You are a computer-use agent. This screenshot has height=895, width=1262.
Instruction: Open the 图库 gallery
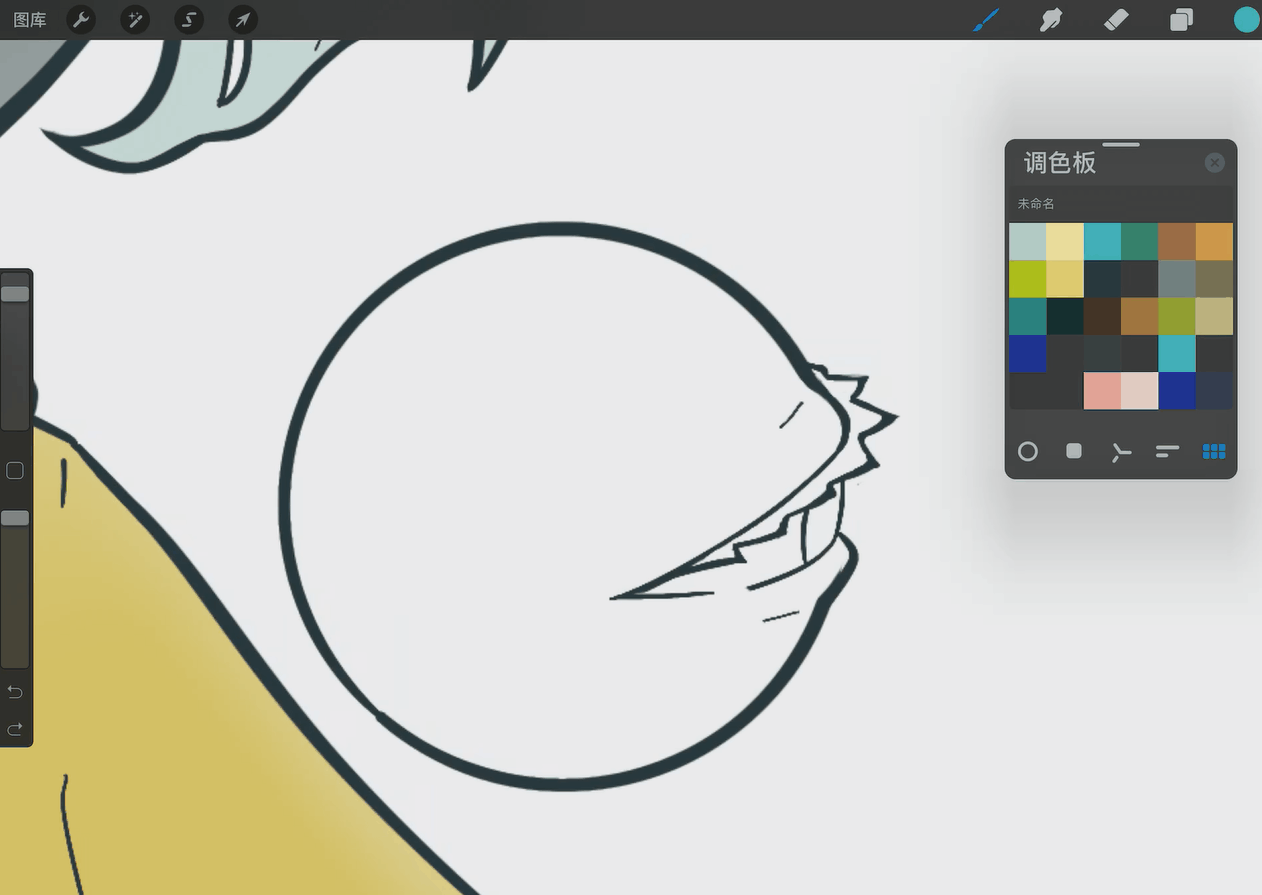coord(30,20)
